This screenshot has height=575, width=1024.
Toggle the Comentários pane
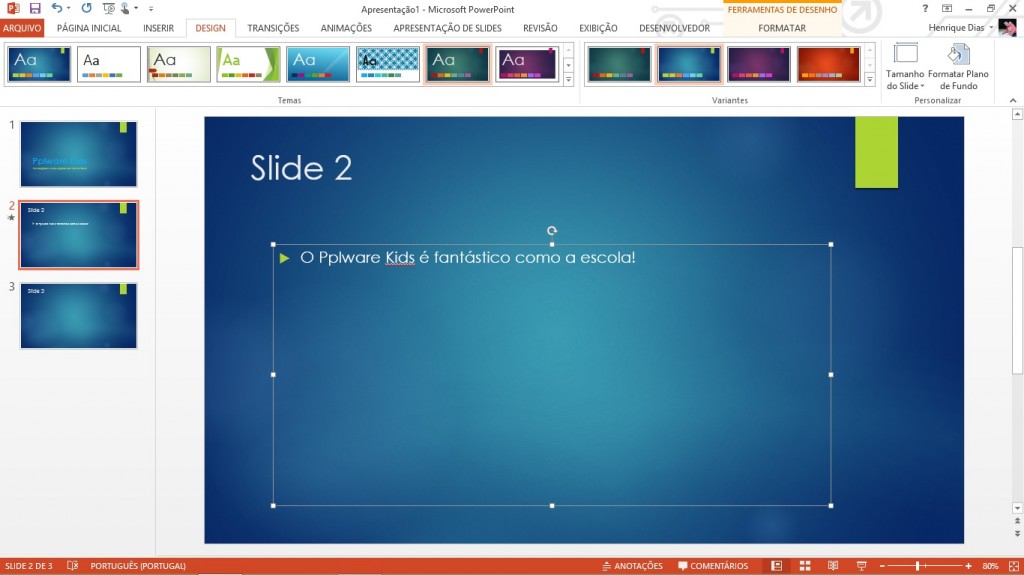coord(712,566)
